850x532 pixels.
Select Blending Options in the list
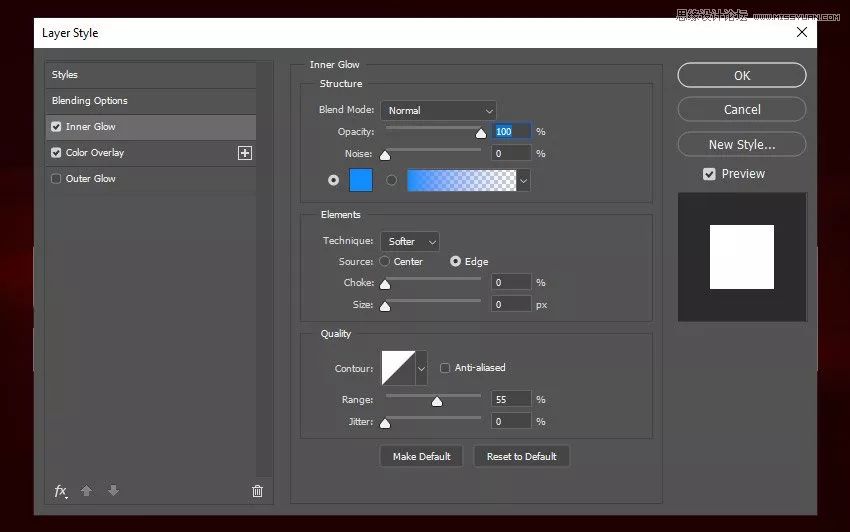pyautogui.click(x=151, y=101)
